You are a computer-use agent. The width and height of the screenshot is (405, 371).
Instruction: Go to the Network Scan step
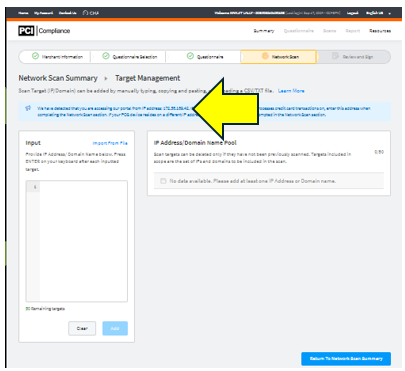point(278,57)
